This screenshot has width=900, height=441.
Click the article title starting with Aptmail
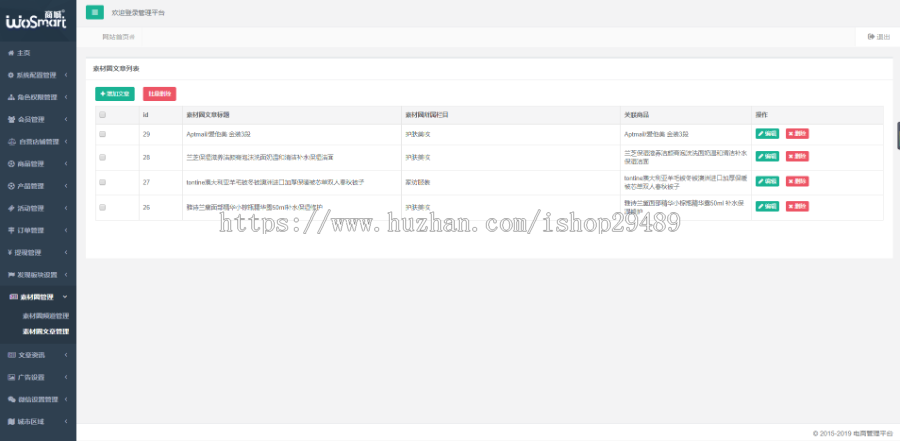[219, 134]
